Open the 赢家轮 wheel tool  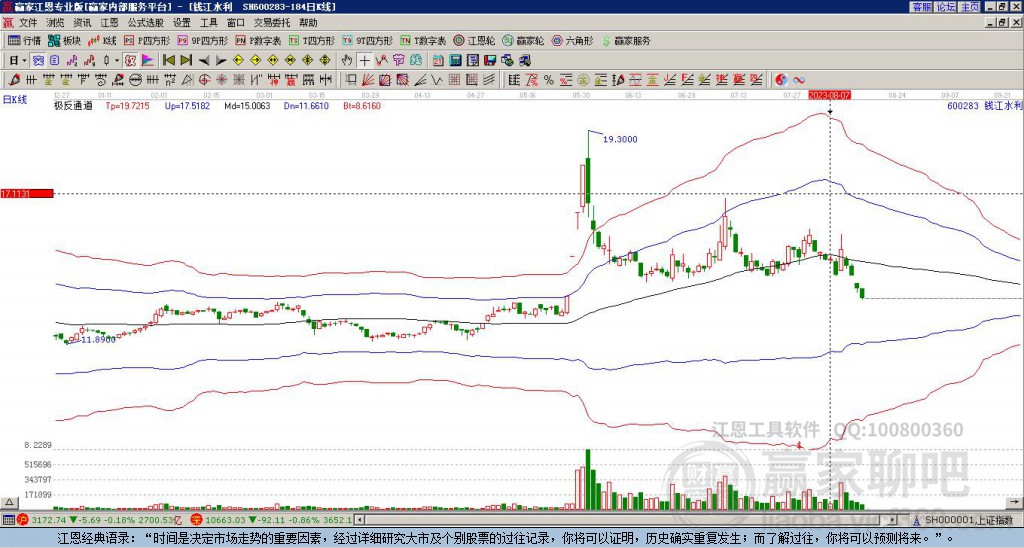[523, 40]
